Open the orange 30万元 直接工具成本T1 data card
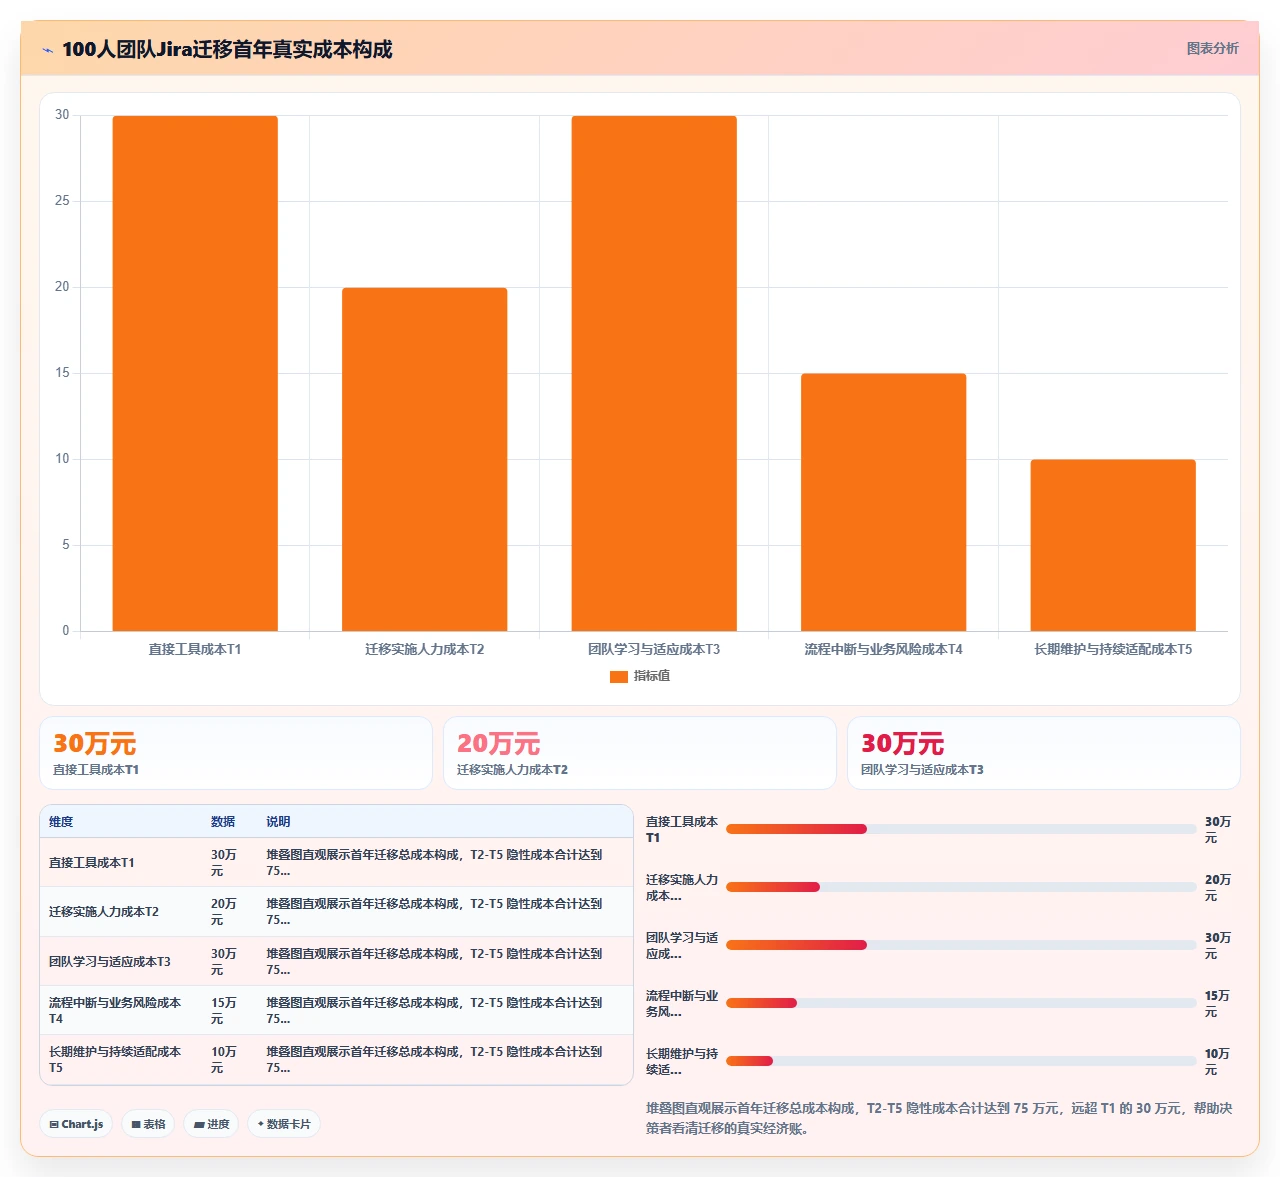This screenshot has width=1280, height=1177. pyautogui.click(x=236, y=753)
